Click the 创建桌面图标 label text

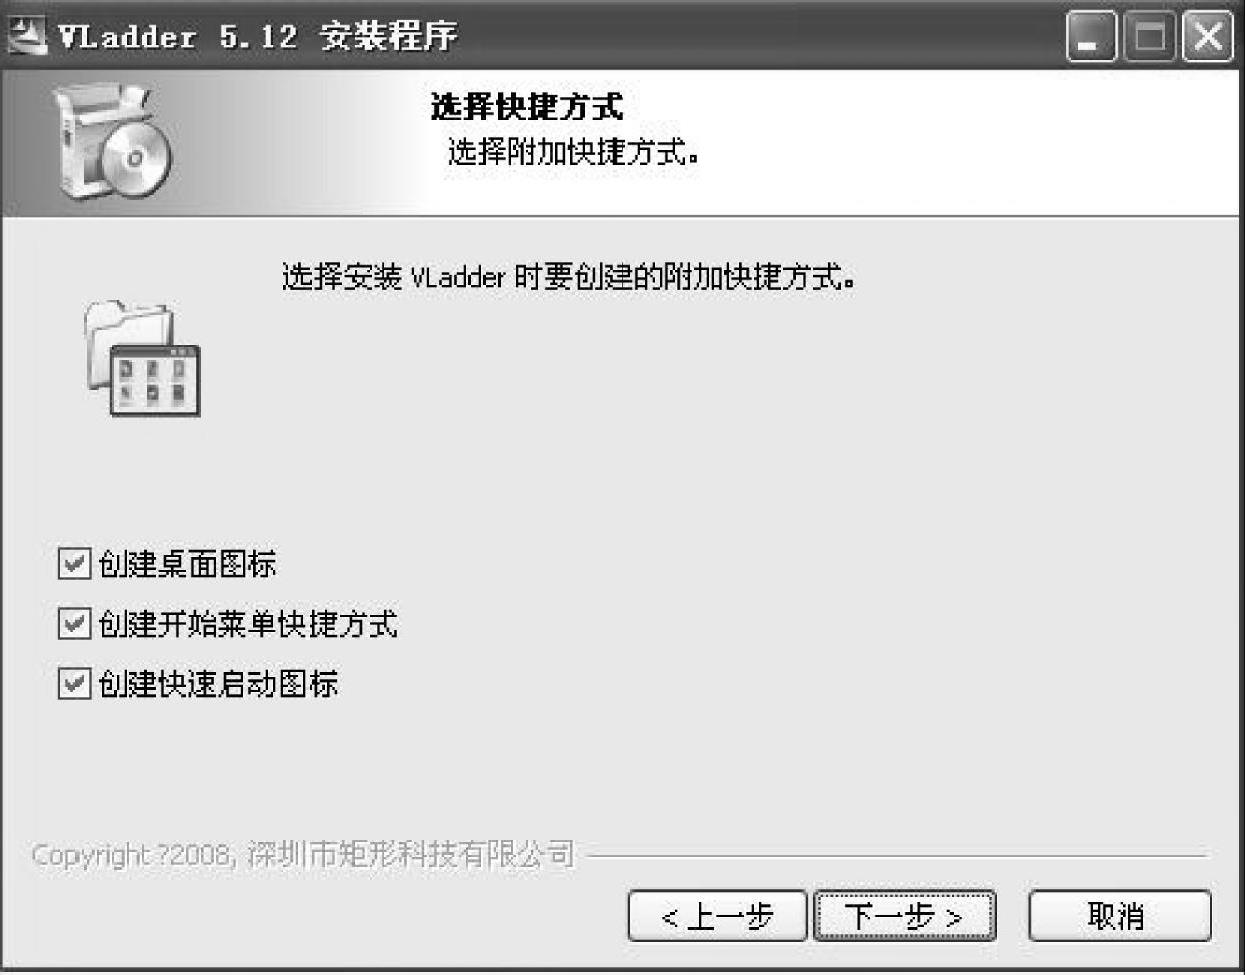coord(187,564)
